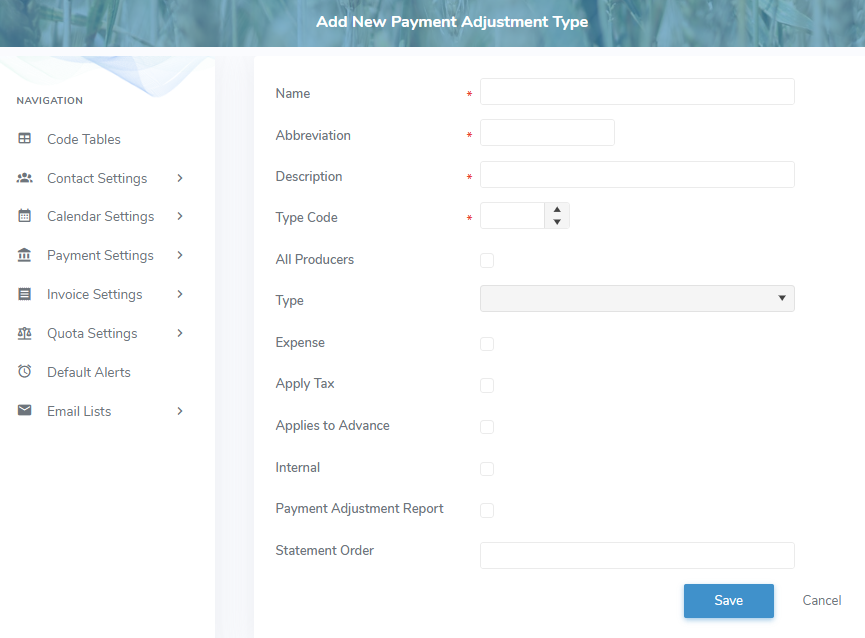Click the Payment Settings bank icon
Image resolution: width=865 pixels, height=638 pixels.
(x=25, y=255)
